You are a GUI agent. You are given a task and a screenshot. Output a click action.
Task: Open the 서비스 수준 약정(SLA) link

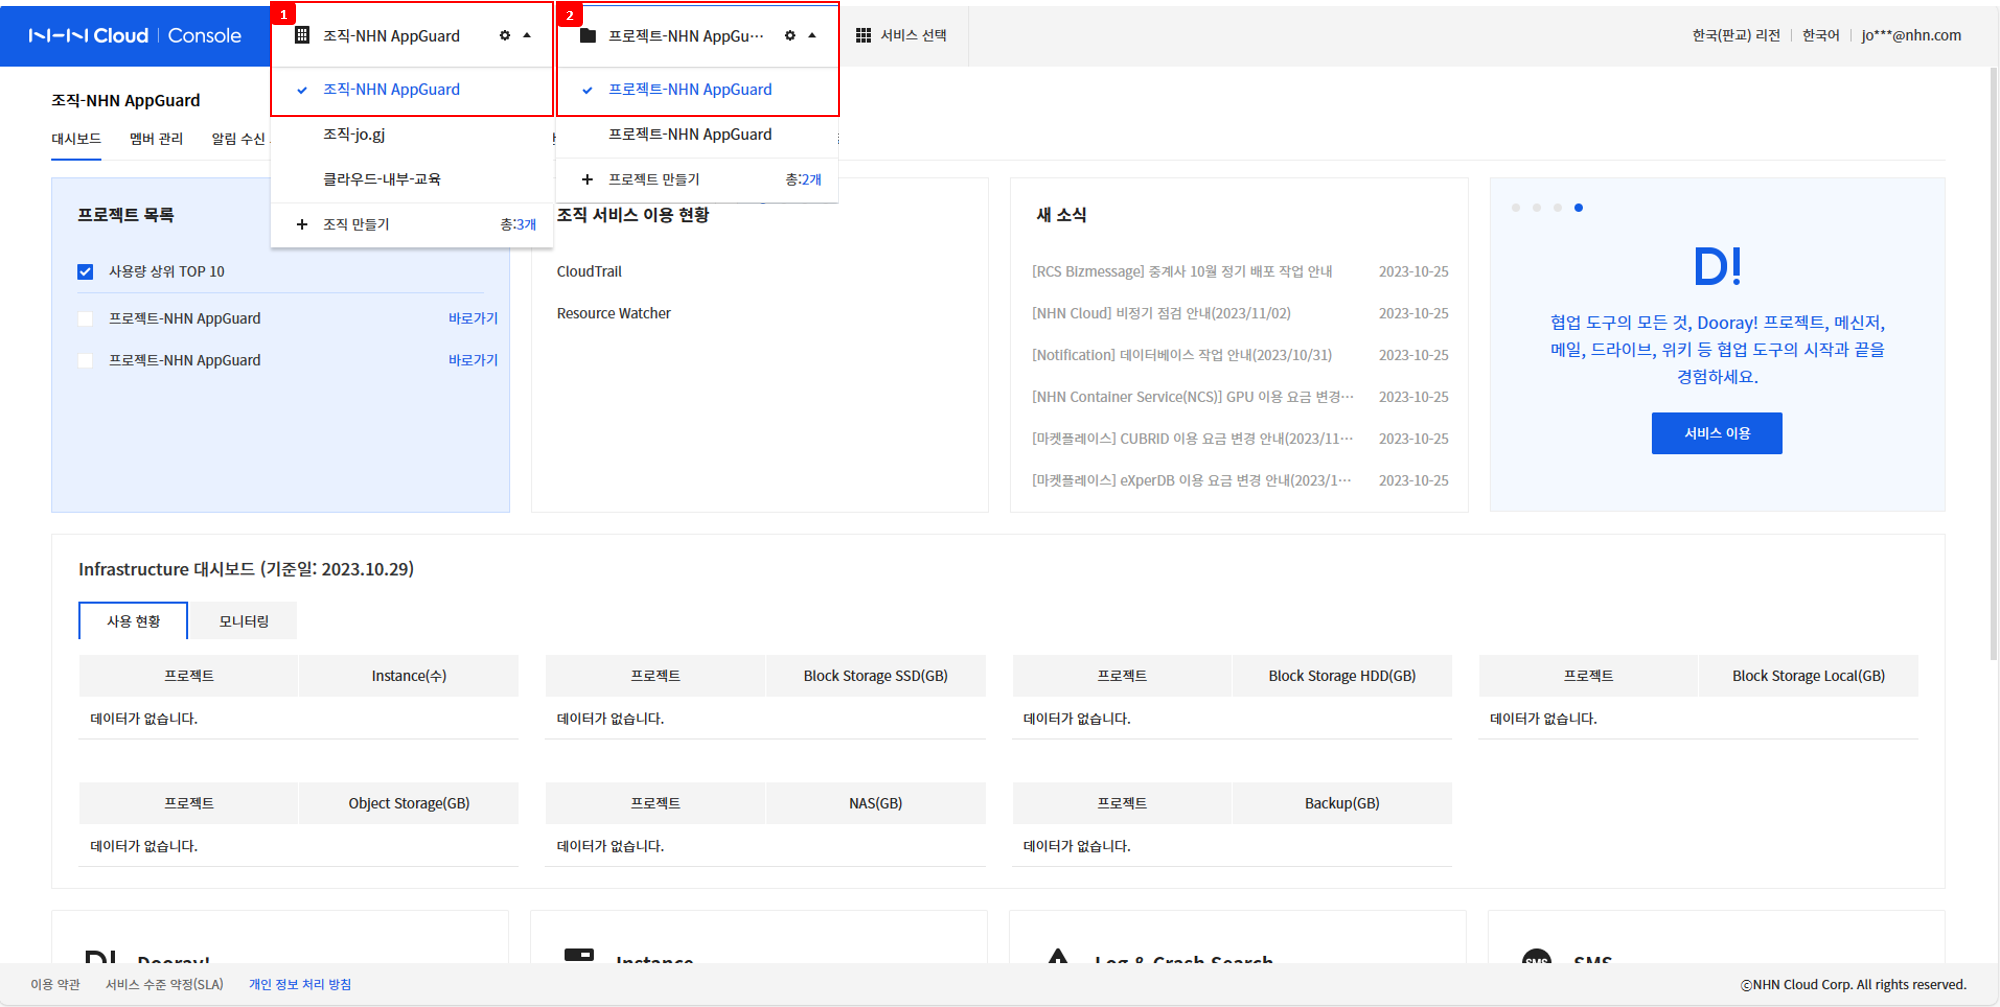point(165,985)
